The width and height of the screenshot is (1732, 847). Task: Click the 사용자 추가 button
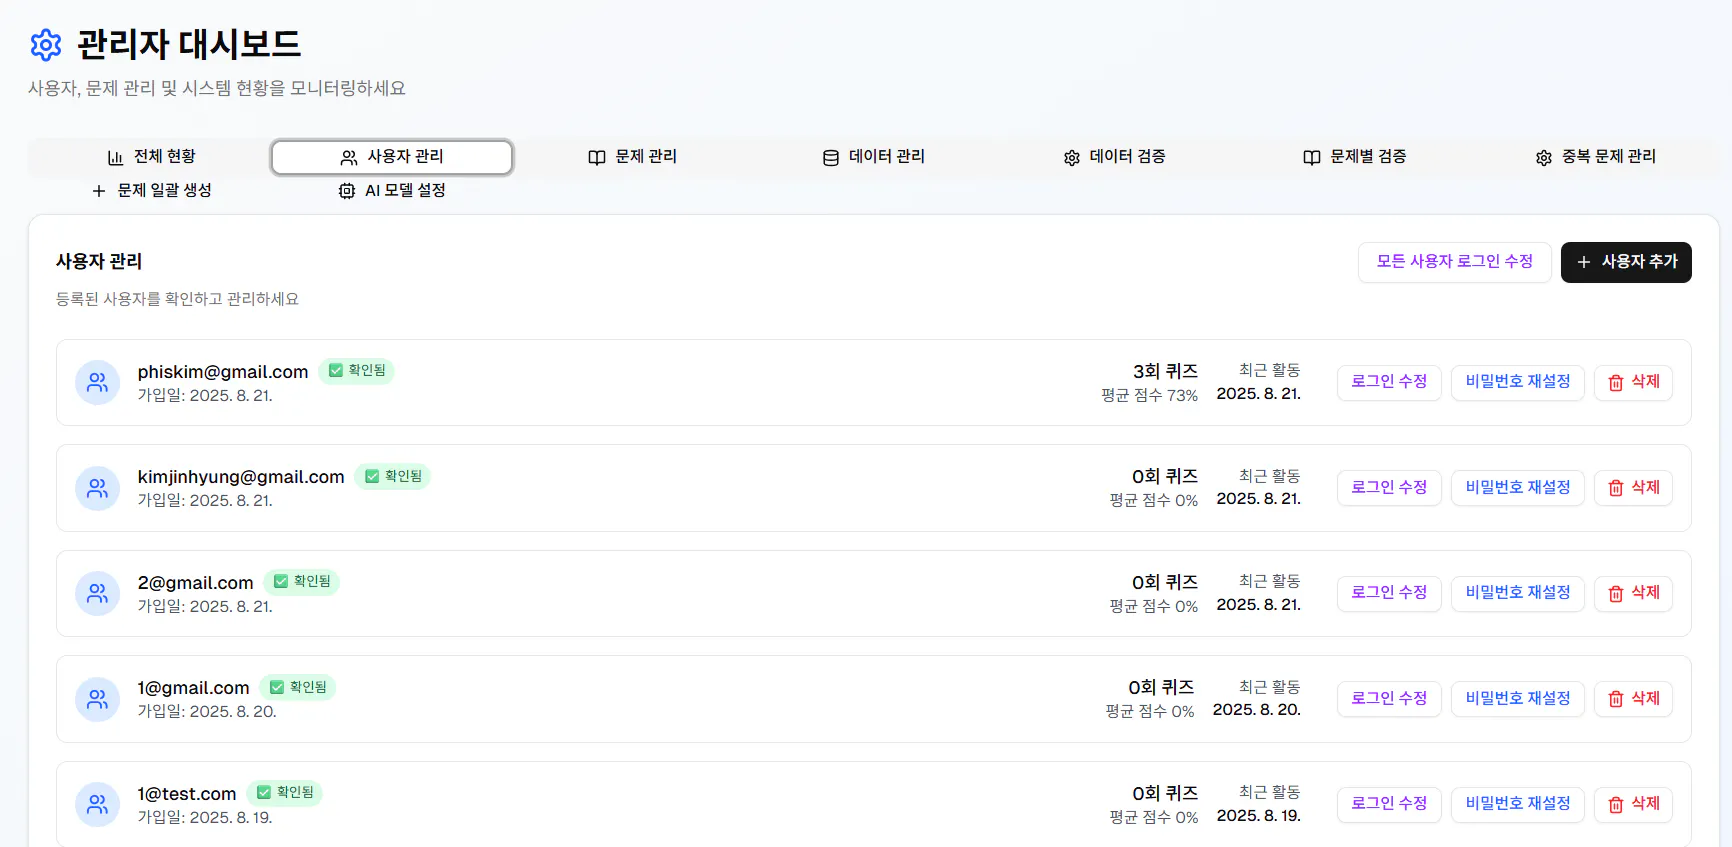pos(1626,262)
